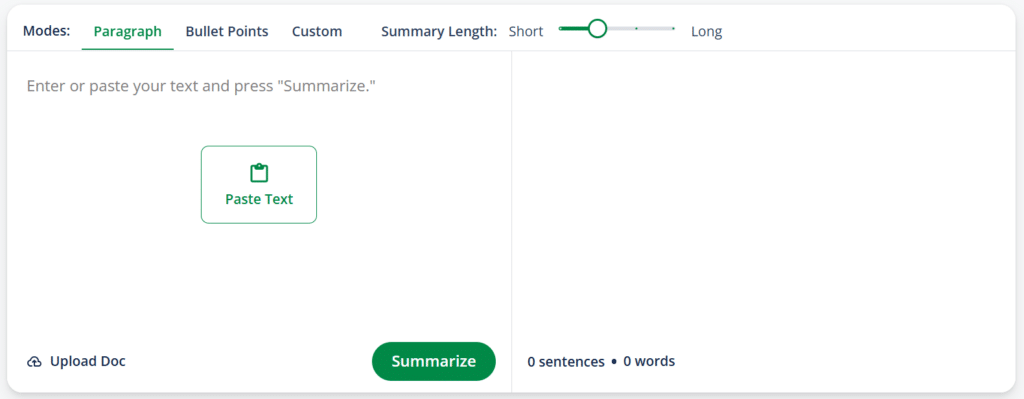Click the Upload Doc text link

(x=88, y=361)
